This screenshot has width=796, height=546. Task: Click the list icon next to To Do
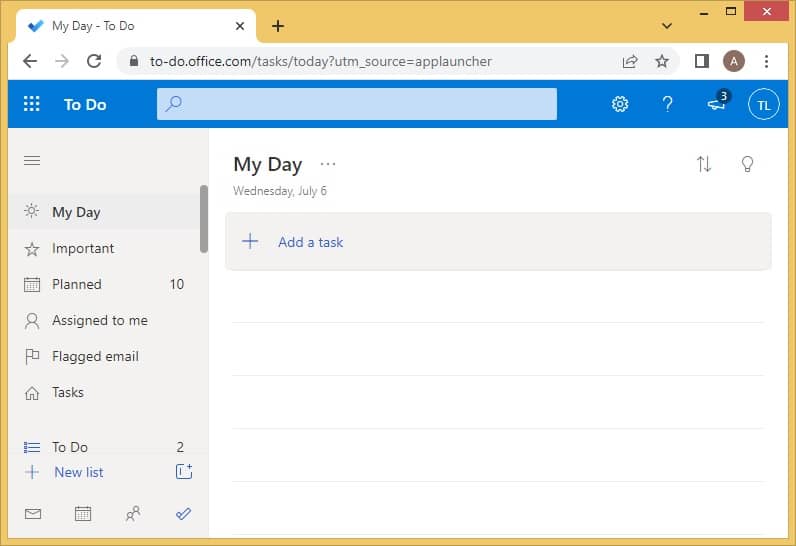pos(32,447)
